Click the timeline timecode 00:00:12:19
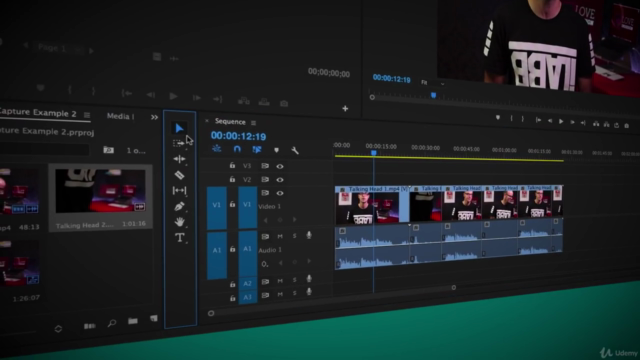The image size is (640, 360). 238,136
